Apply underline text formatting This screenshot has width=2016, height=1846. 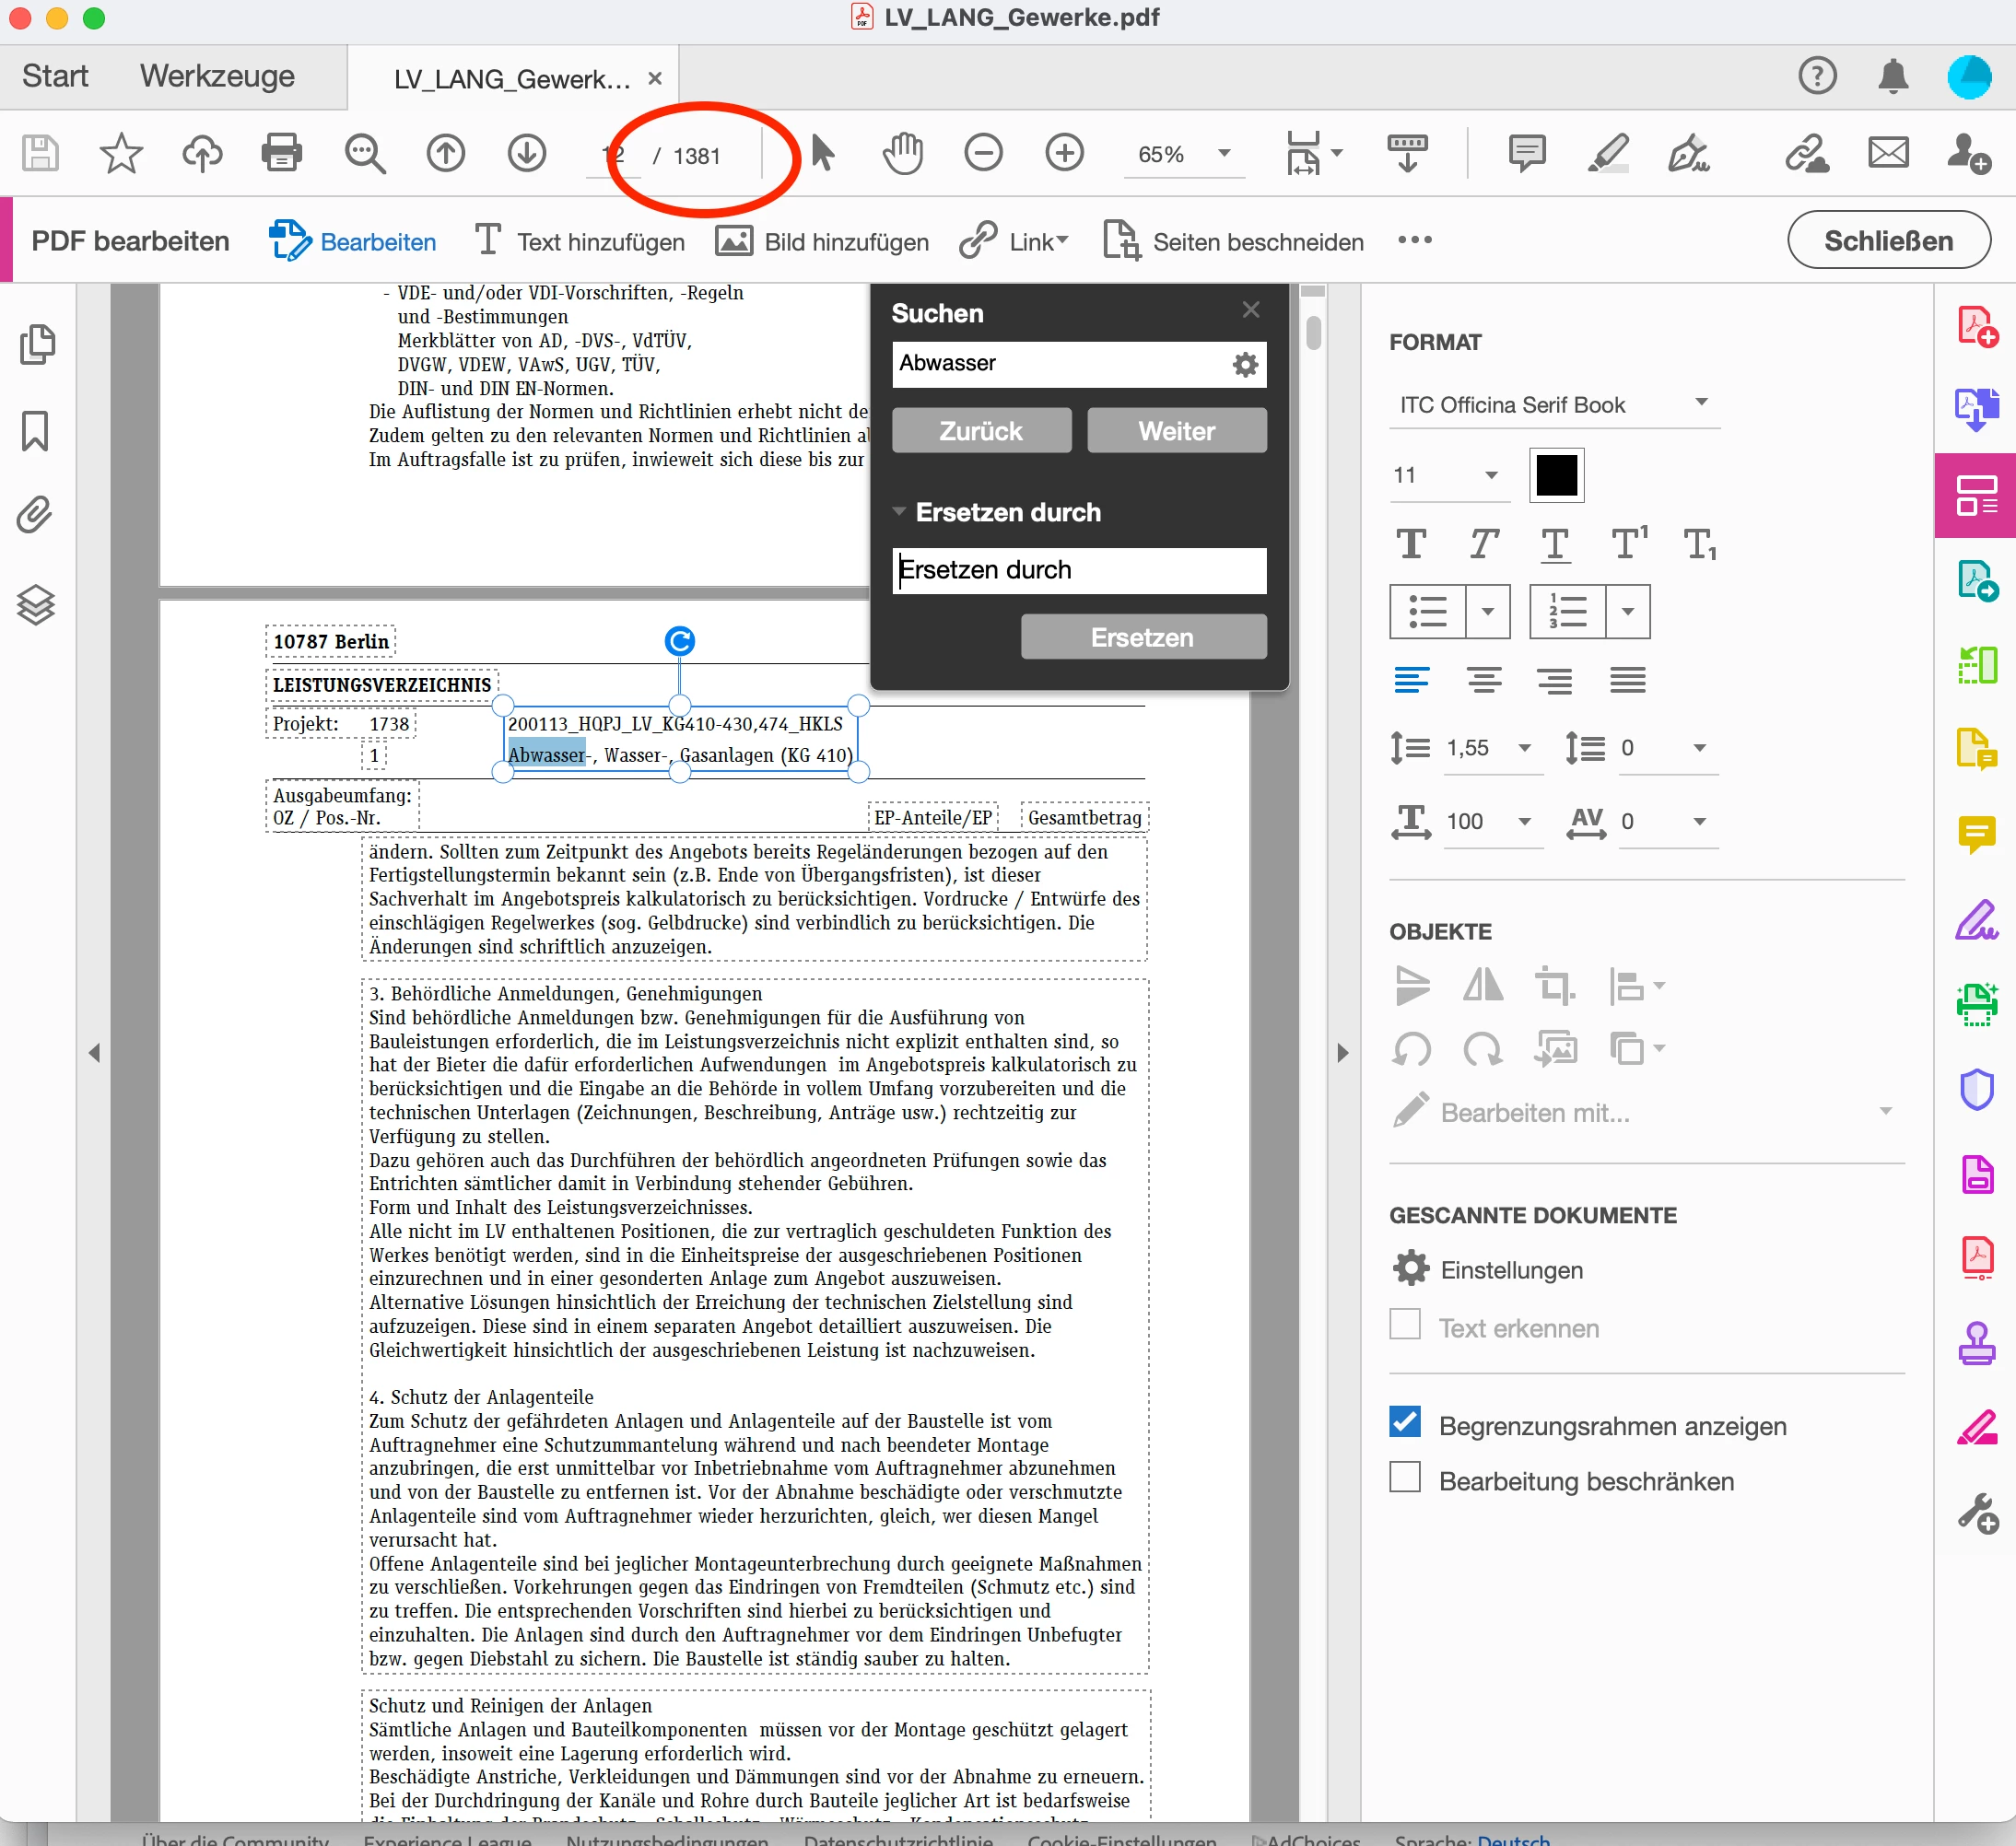click(x=1554, y=545)
